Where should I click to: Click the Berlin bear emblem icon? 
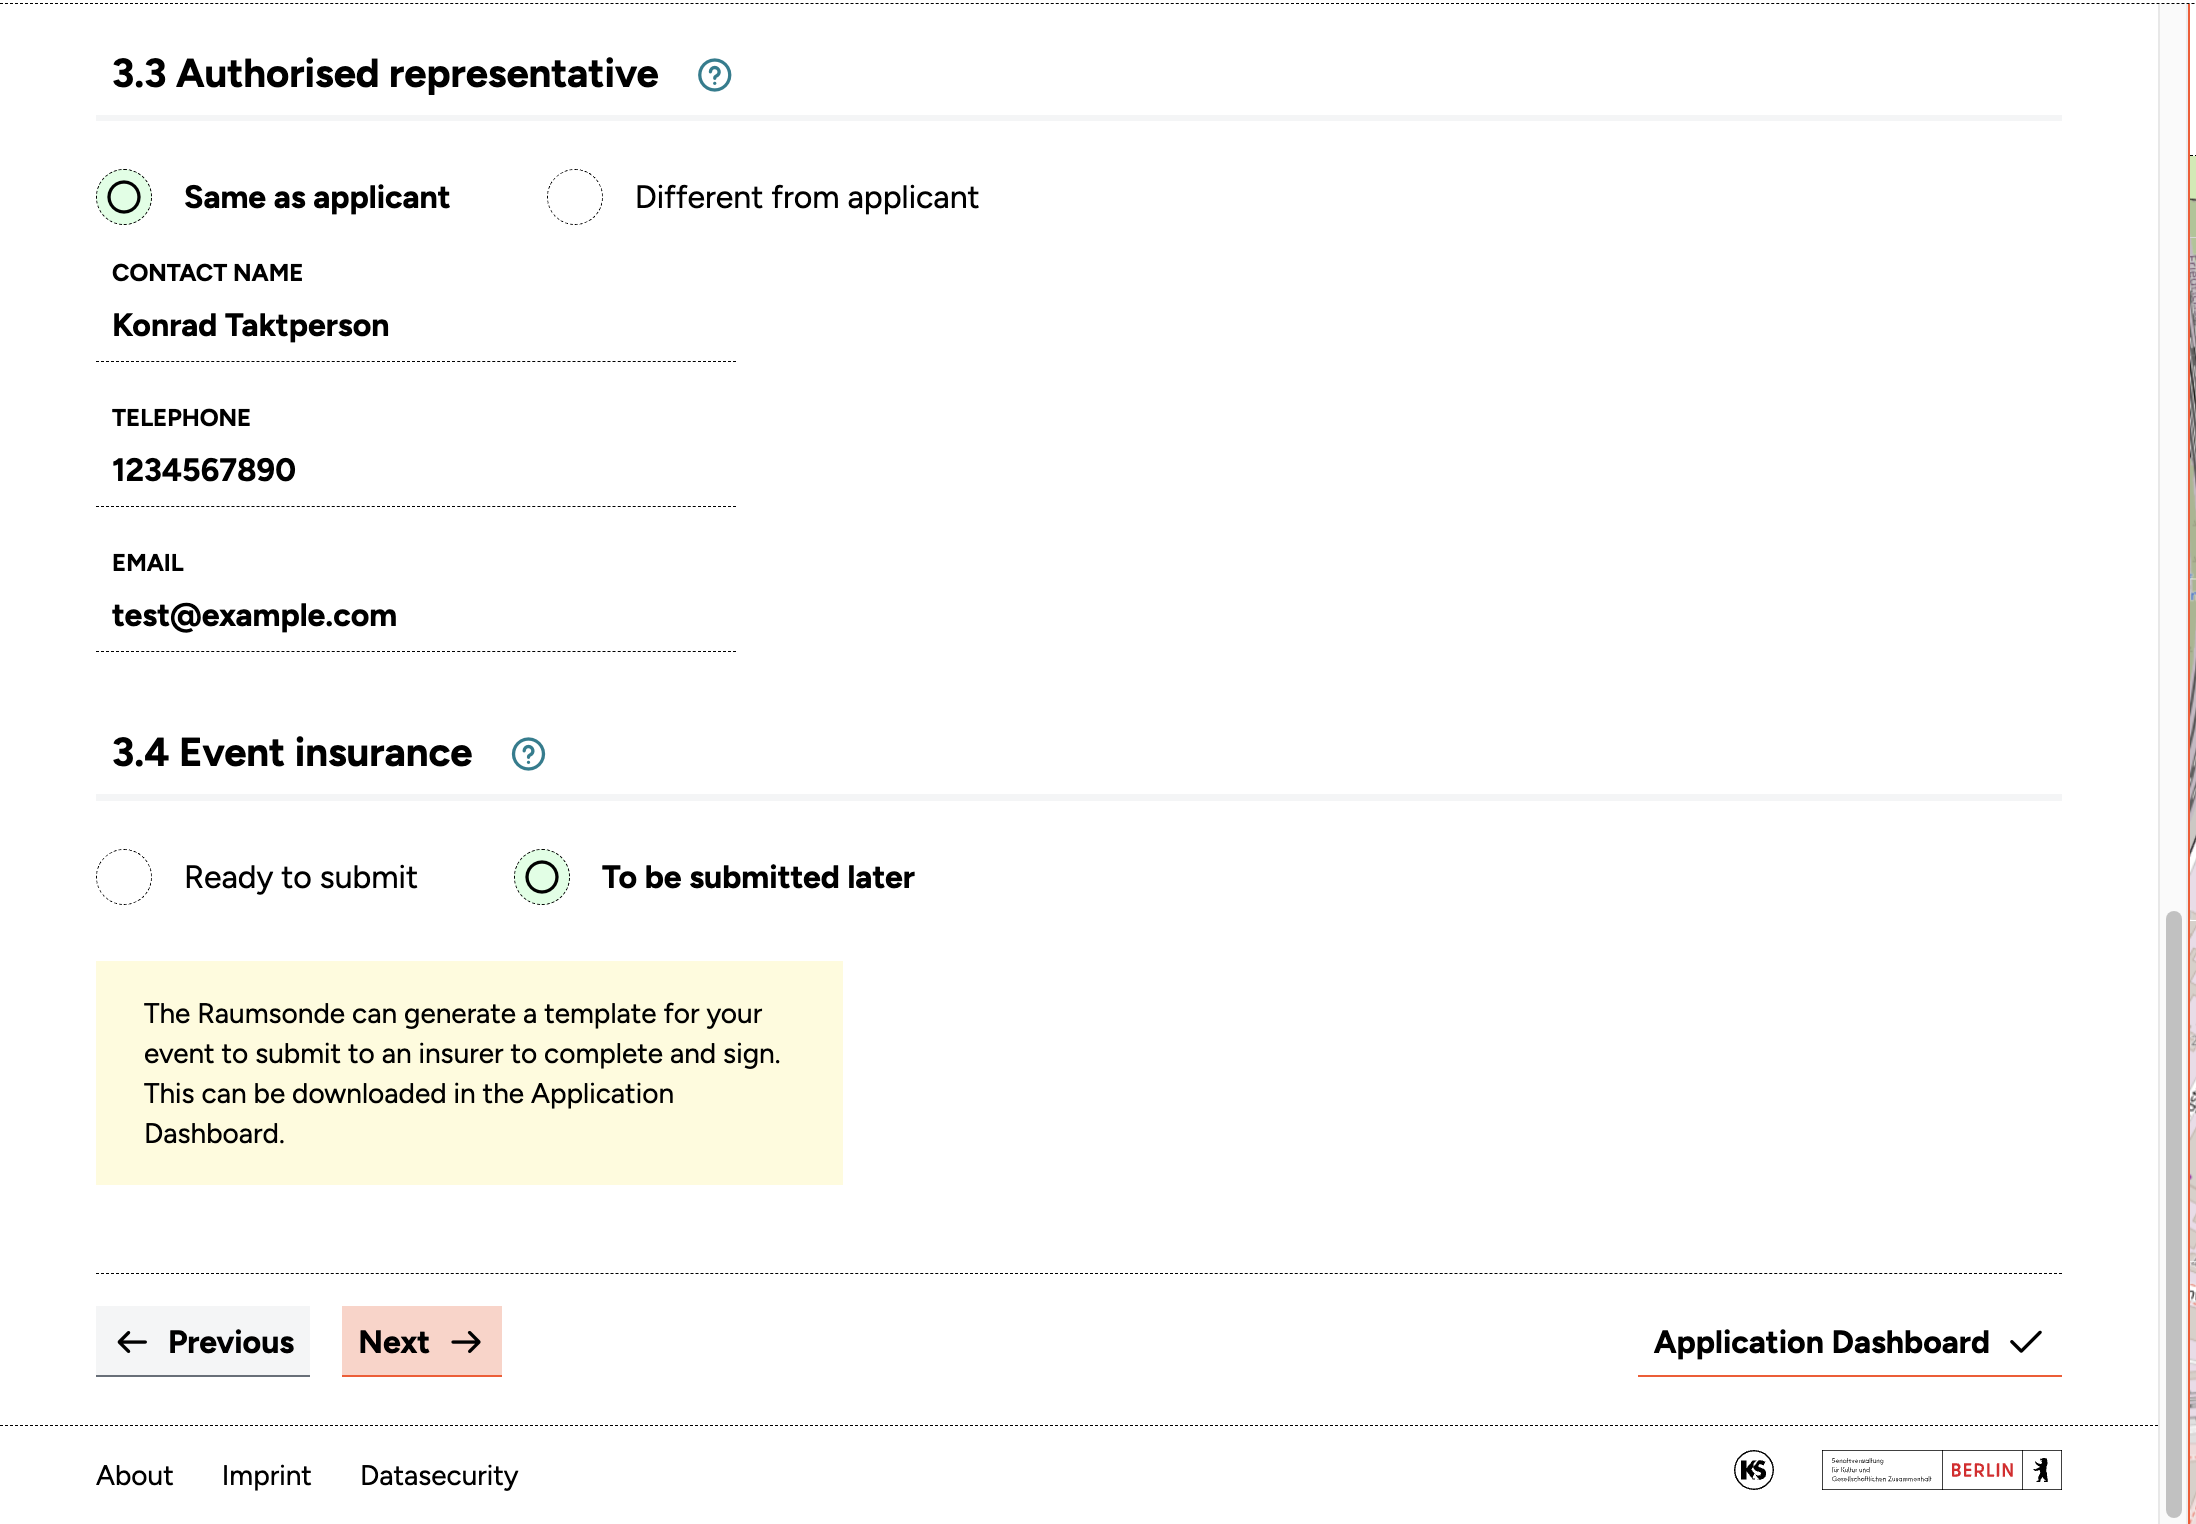point(2042,1470)
